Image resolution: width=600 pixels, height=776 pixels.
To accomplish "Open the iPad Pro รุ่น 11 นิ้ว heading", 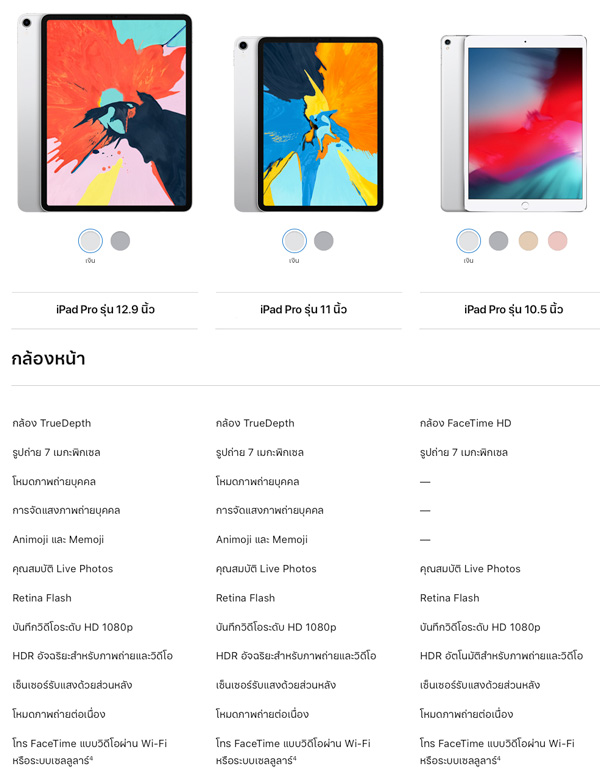I will 303,310.
